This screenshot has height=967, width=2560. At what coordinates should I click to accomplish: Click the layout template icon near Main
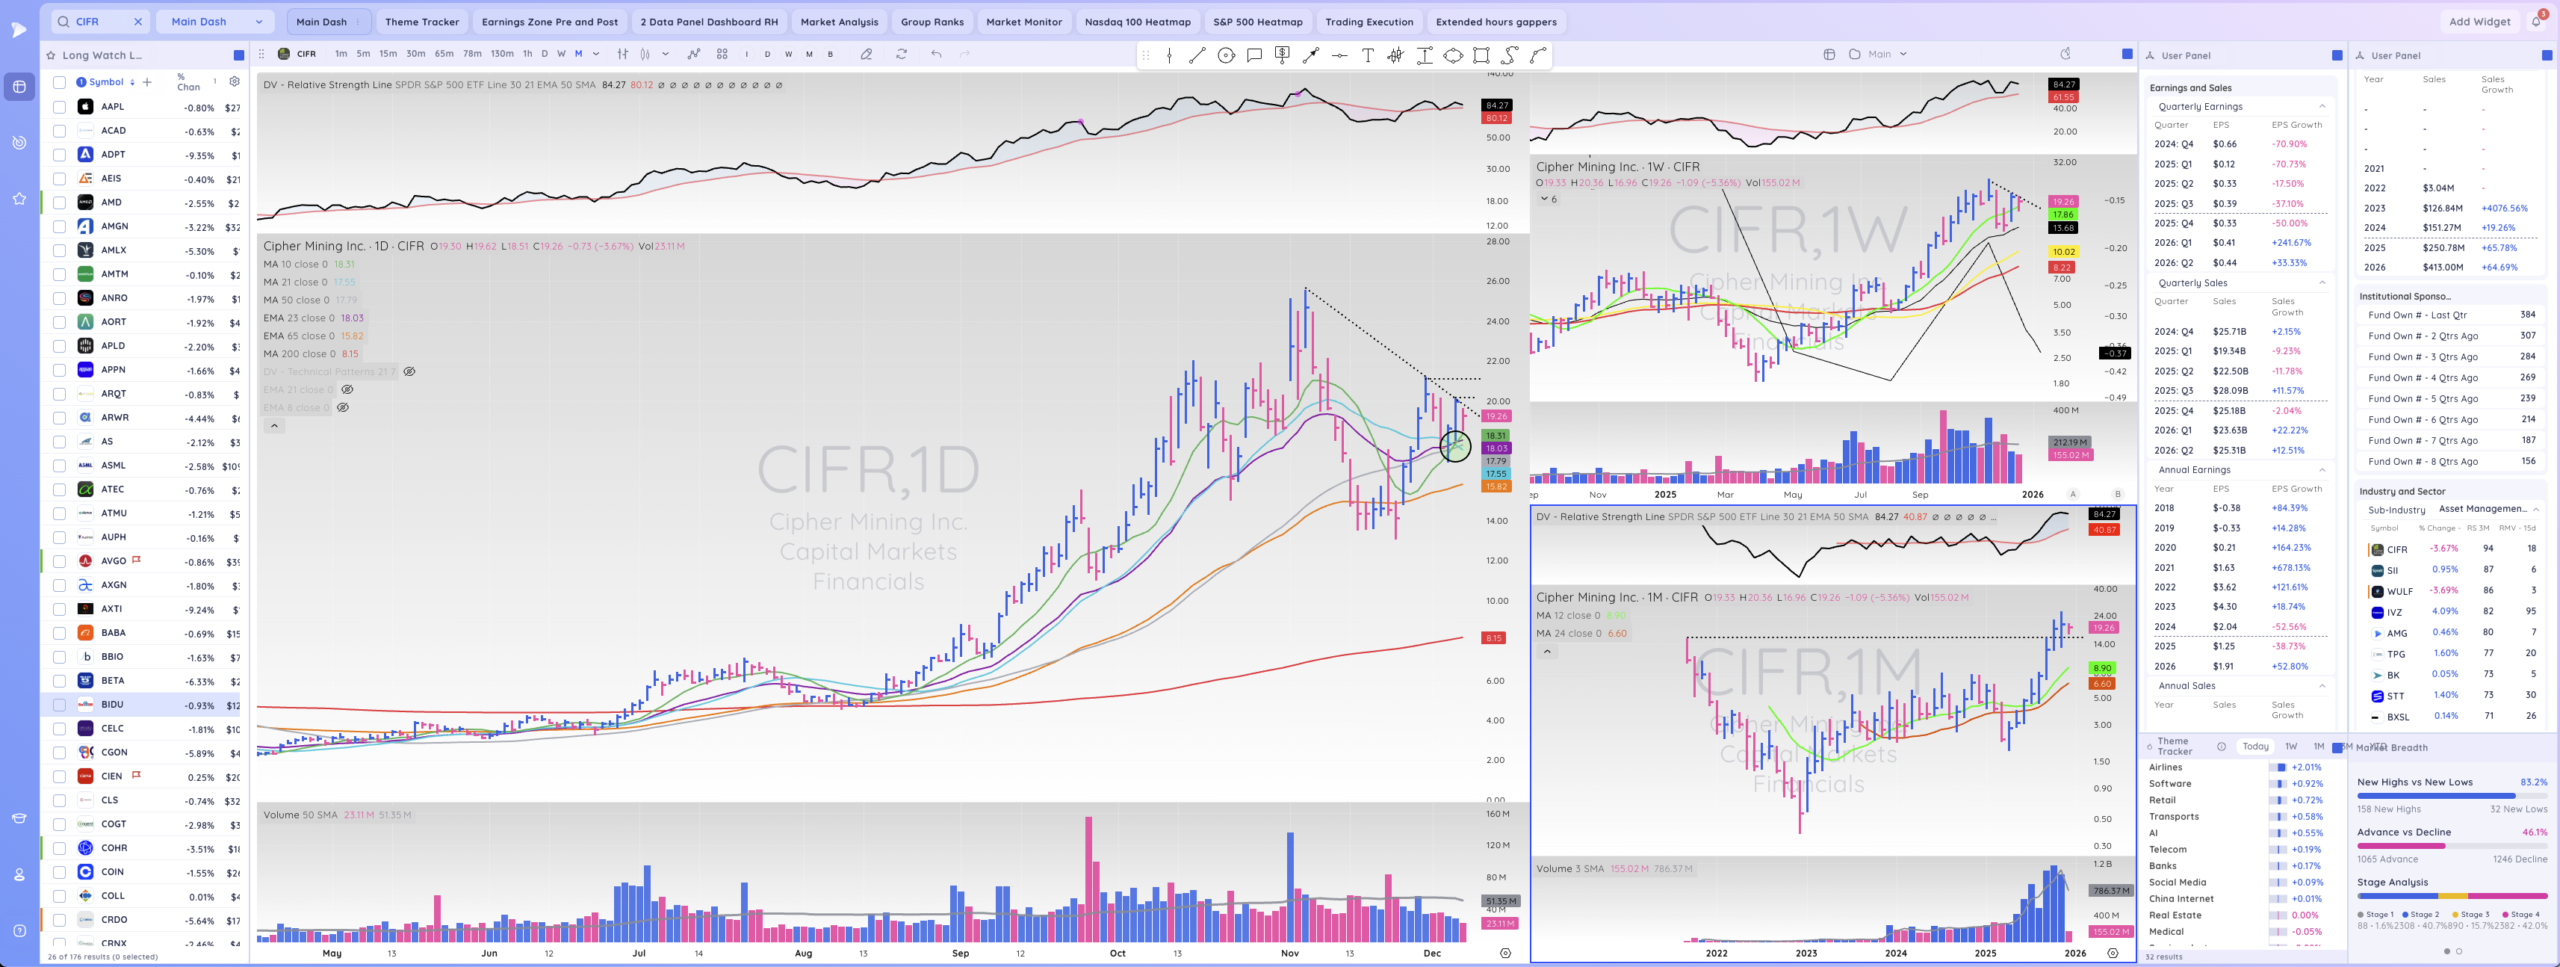(x=1829, y=54)
